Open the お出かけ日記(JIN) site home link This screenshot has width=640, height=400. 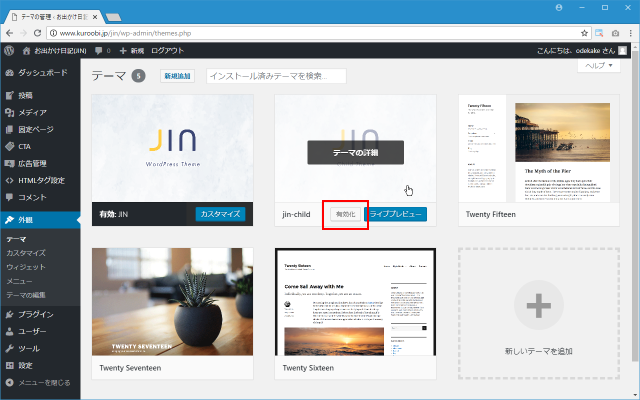coord(54,51)
